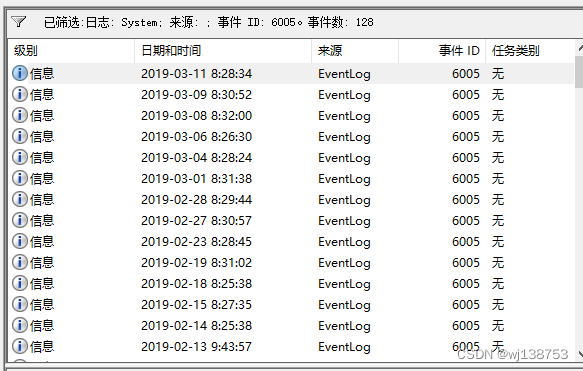The width and height of the screenshot is (583, 371).
Task: Click EventLog source in 2019-02-28 row
Action: tap(344, 200)
